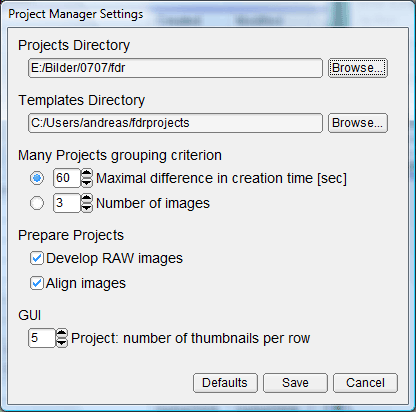Cancel the settings dialog
The height and width of the screenshot is (412, 416).
tap(365, 383)
